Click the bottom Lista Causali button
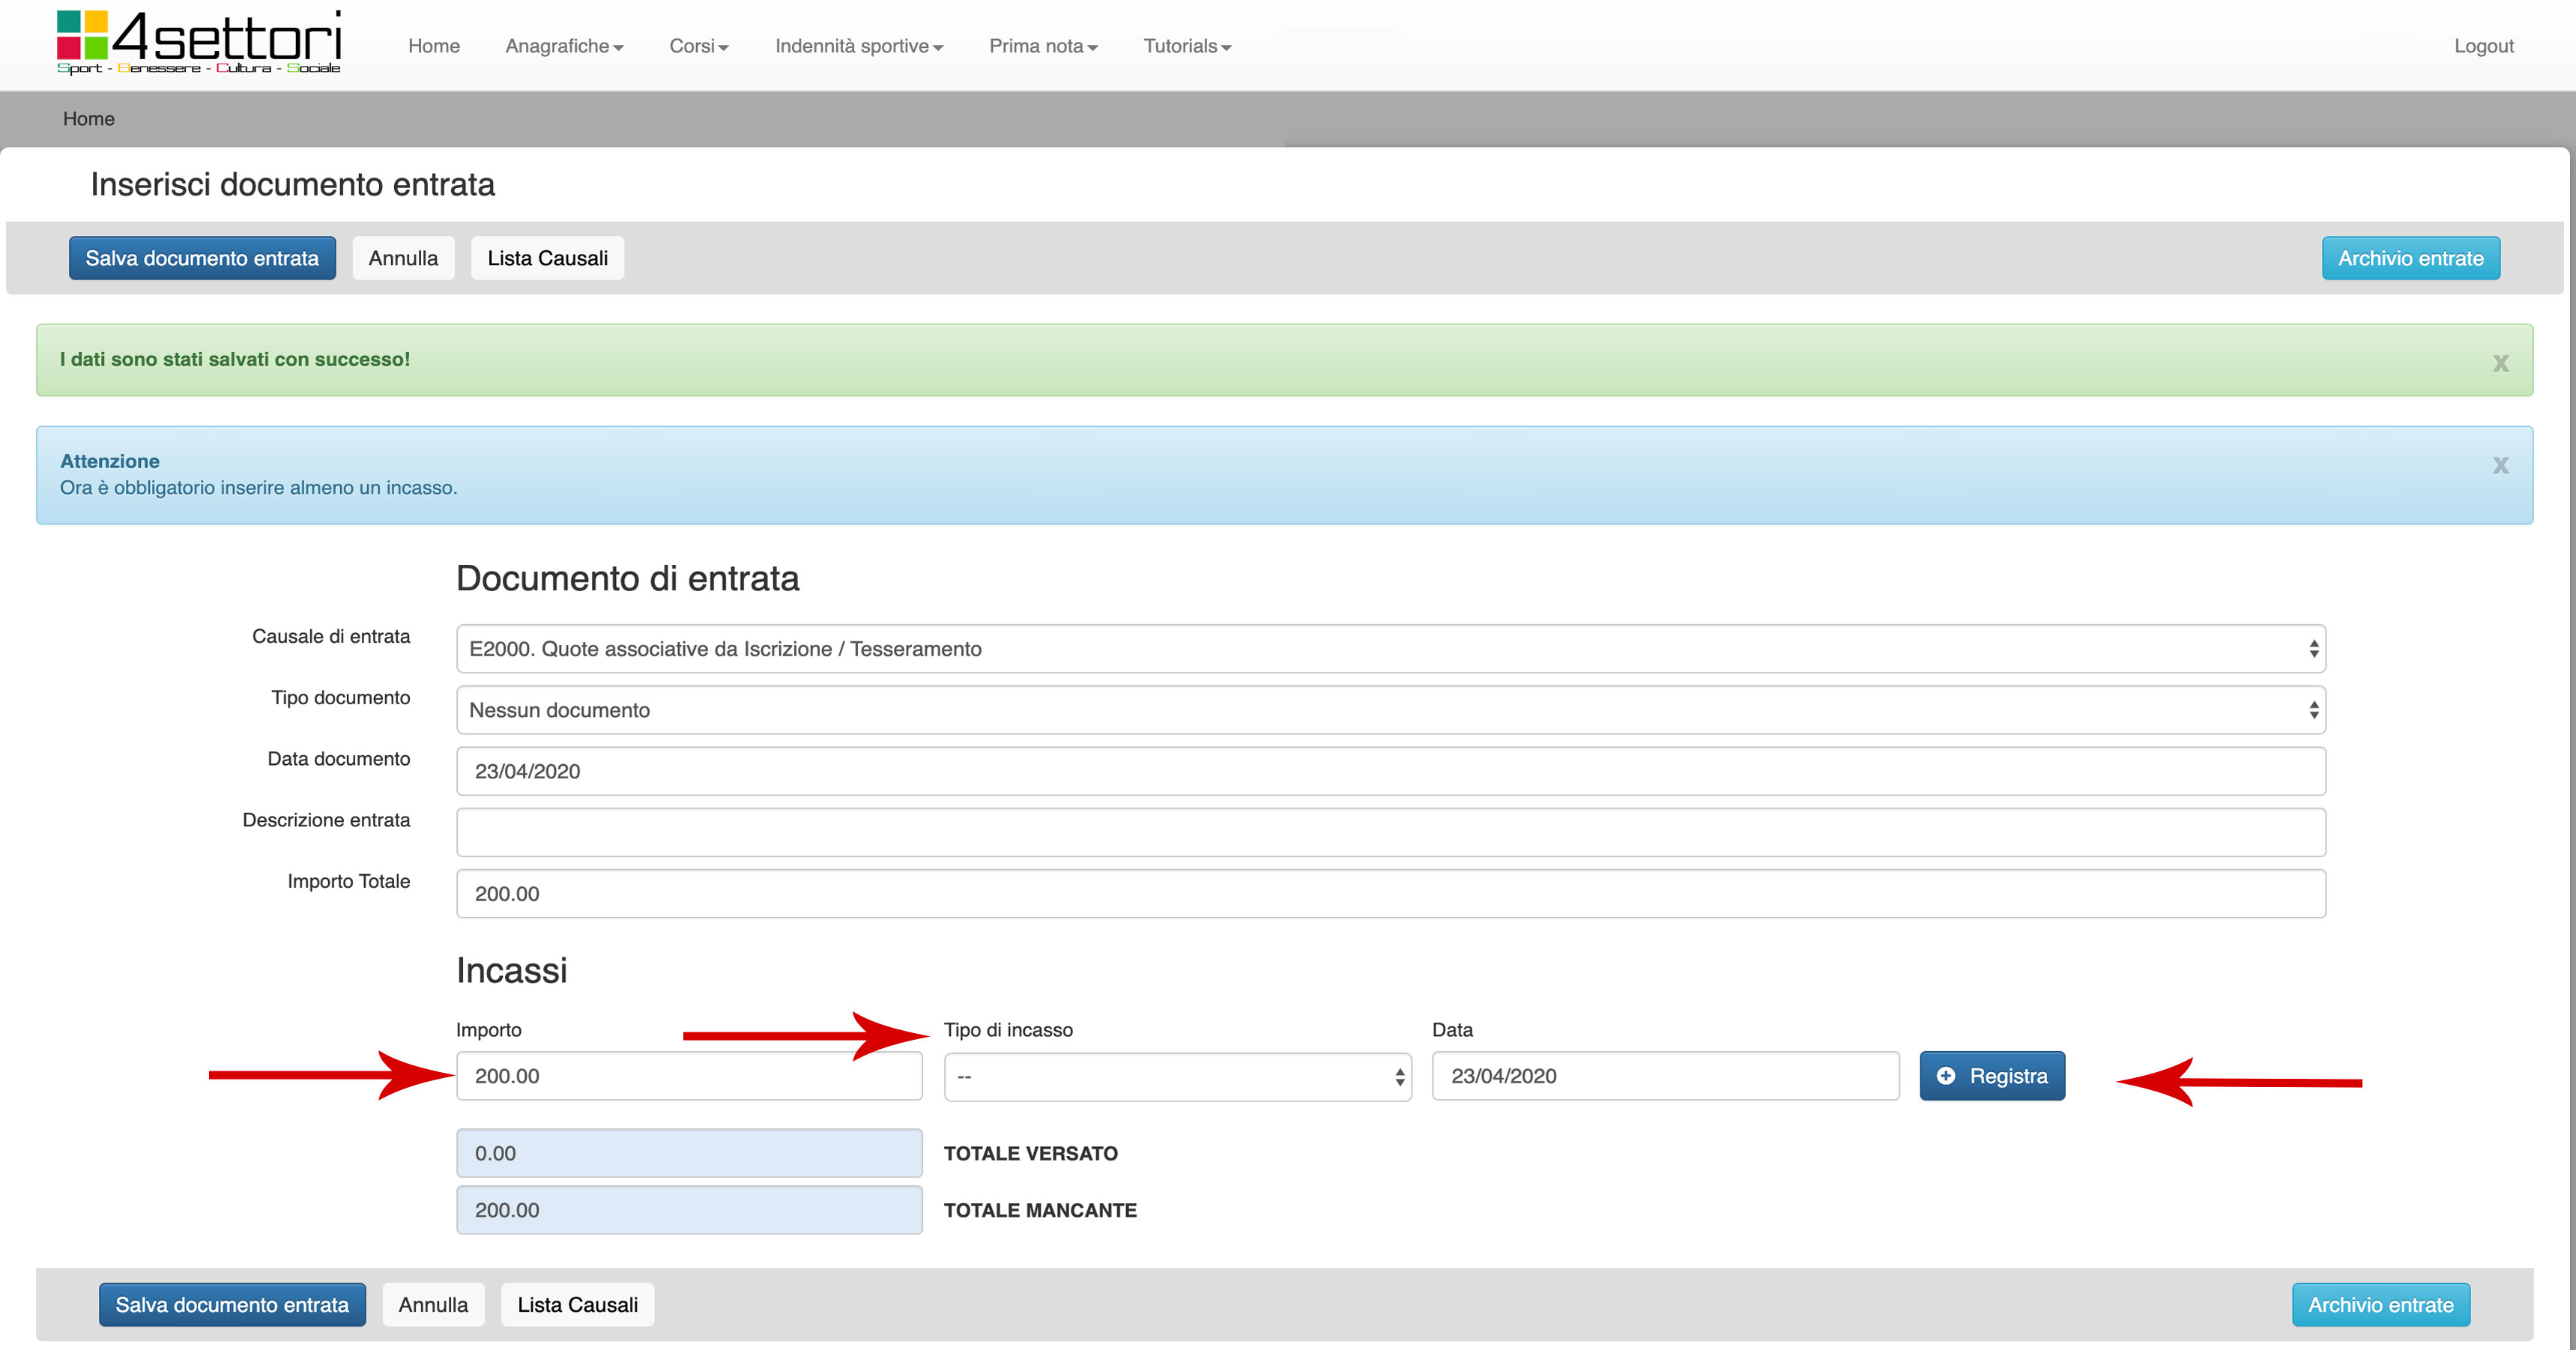This screenshot has height=1350, width=2576. pos(577,1305)
